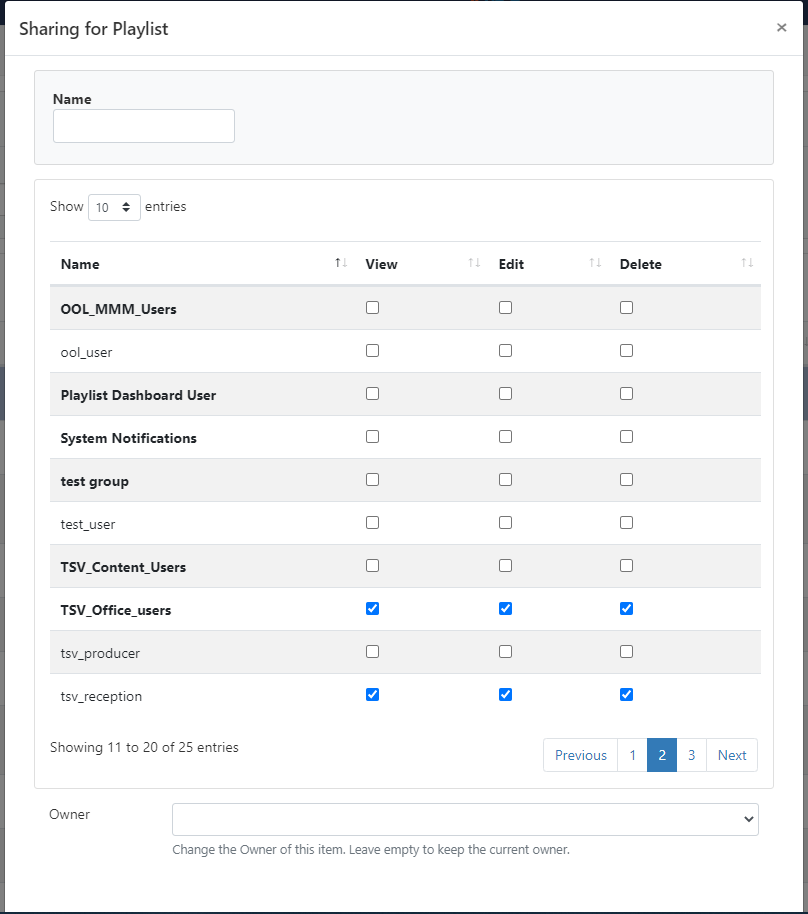The image size is (808, 914).
Task: Select Delete checkbox for TSV_Content_Users
Action: click(627, 566)
